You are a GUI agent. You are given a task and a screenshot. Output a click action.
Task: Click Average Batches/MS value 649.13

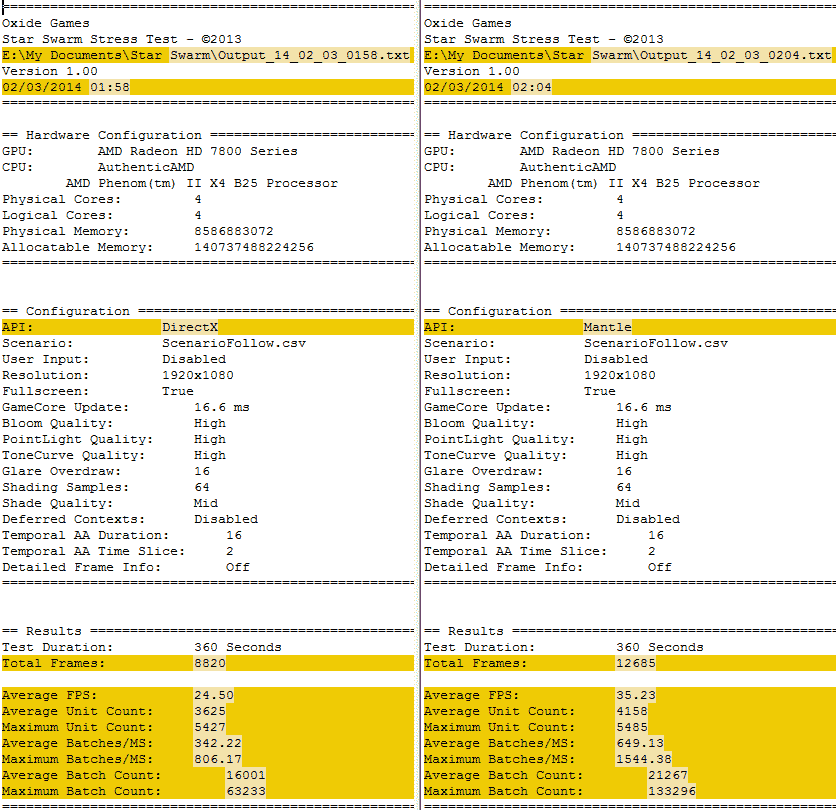click(x=640, y=743)
